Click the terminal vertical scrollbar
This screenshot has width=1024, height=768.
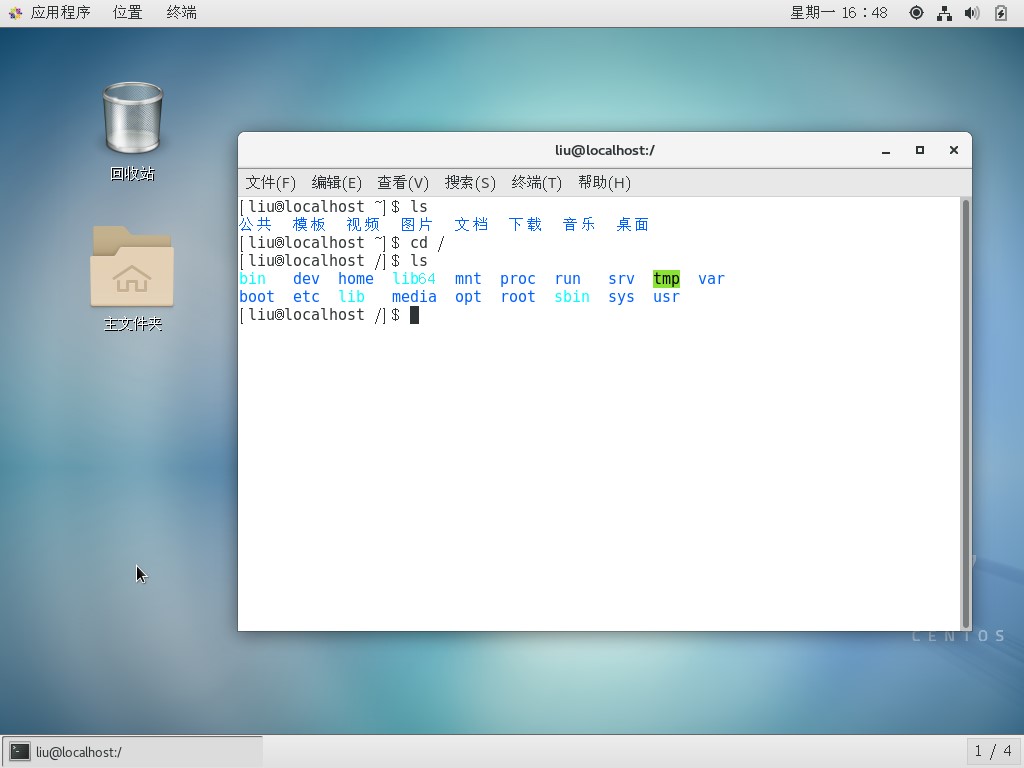965,412
